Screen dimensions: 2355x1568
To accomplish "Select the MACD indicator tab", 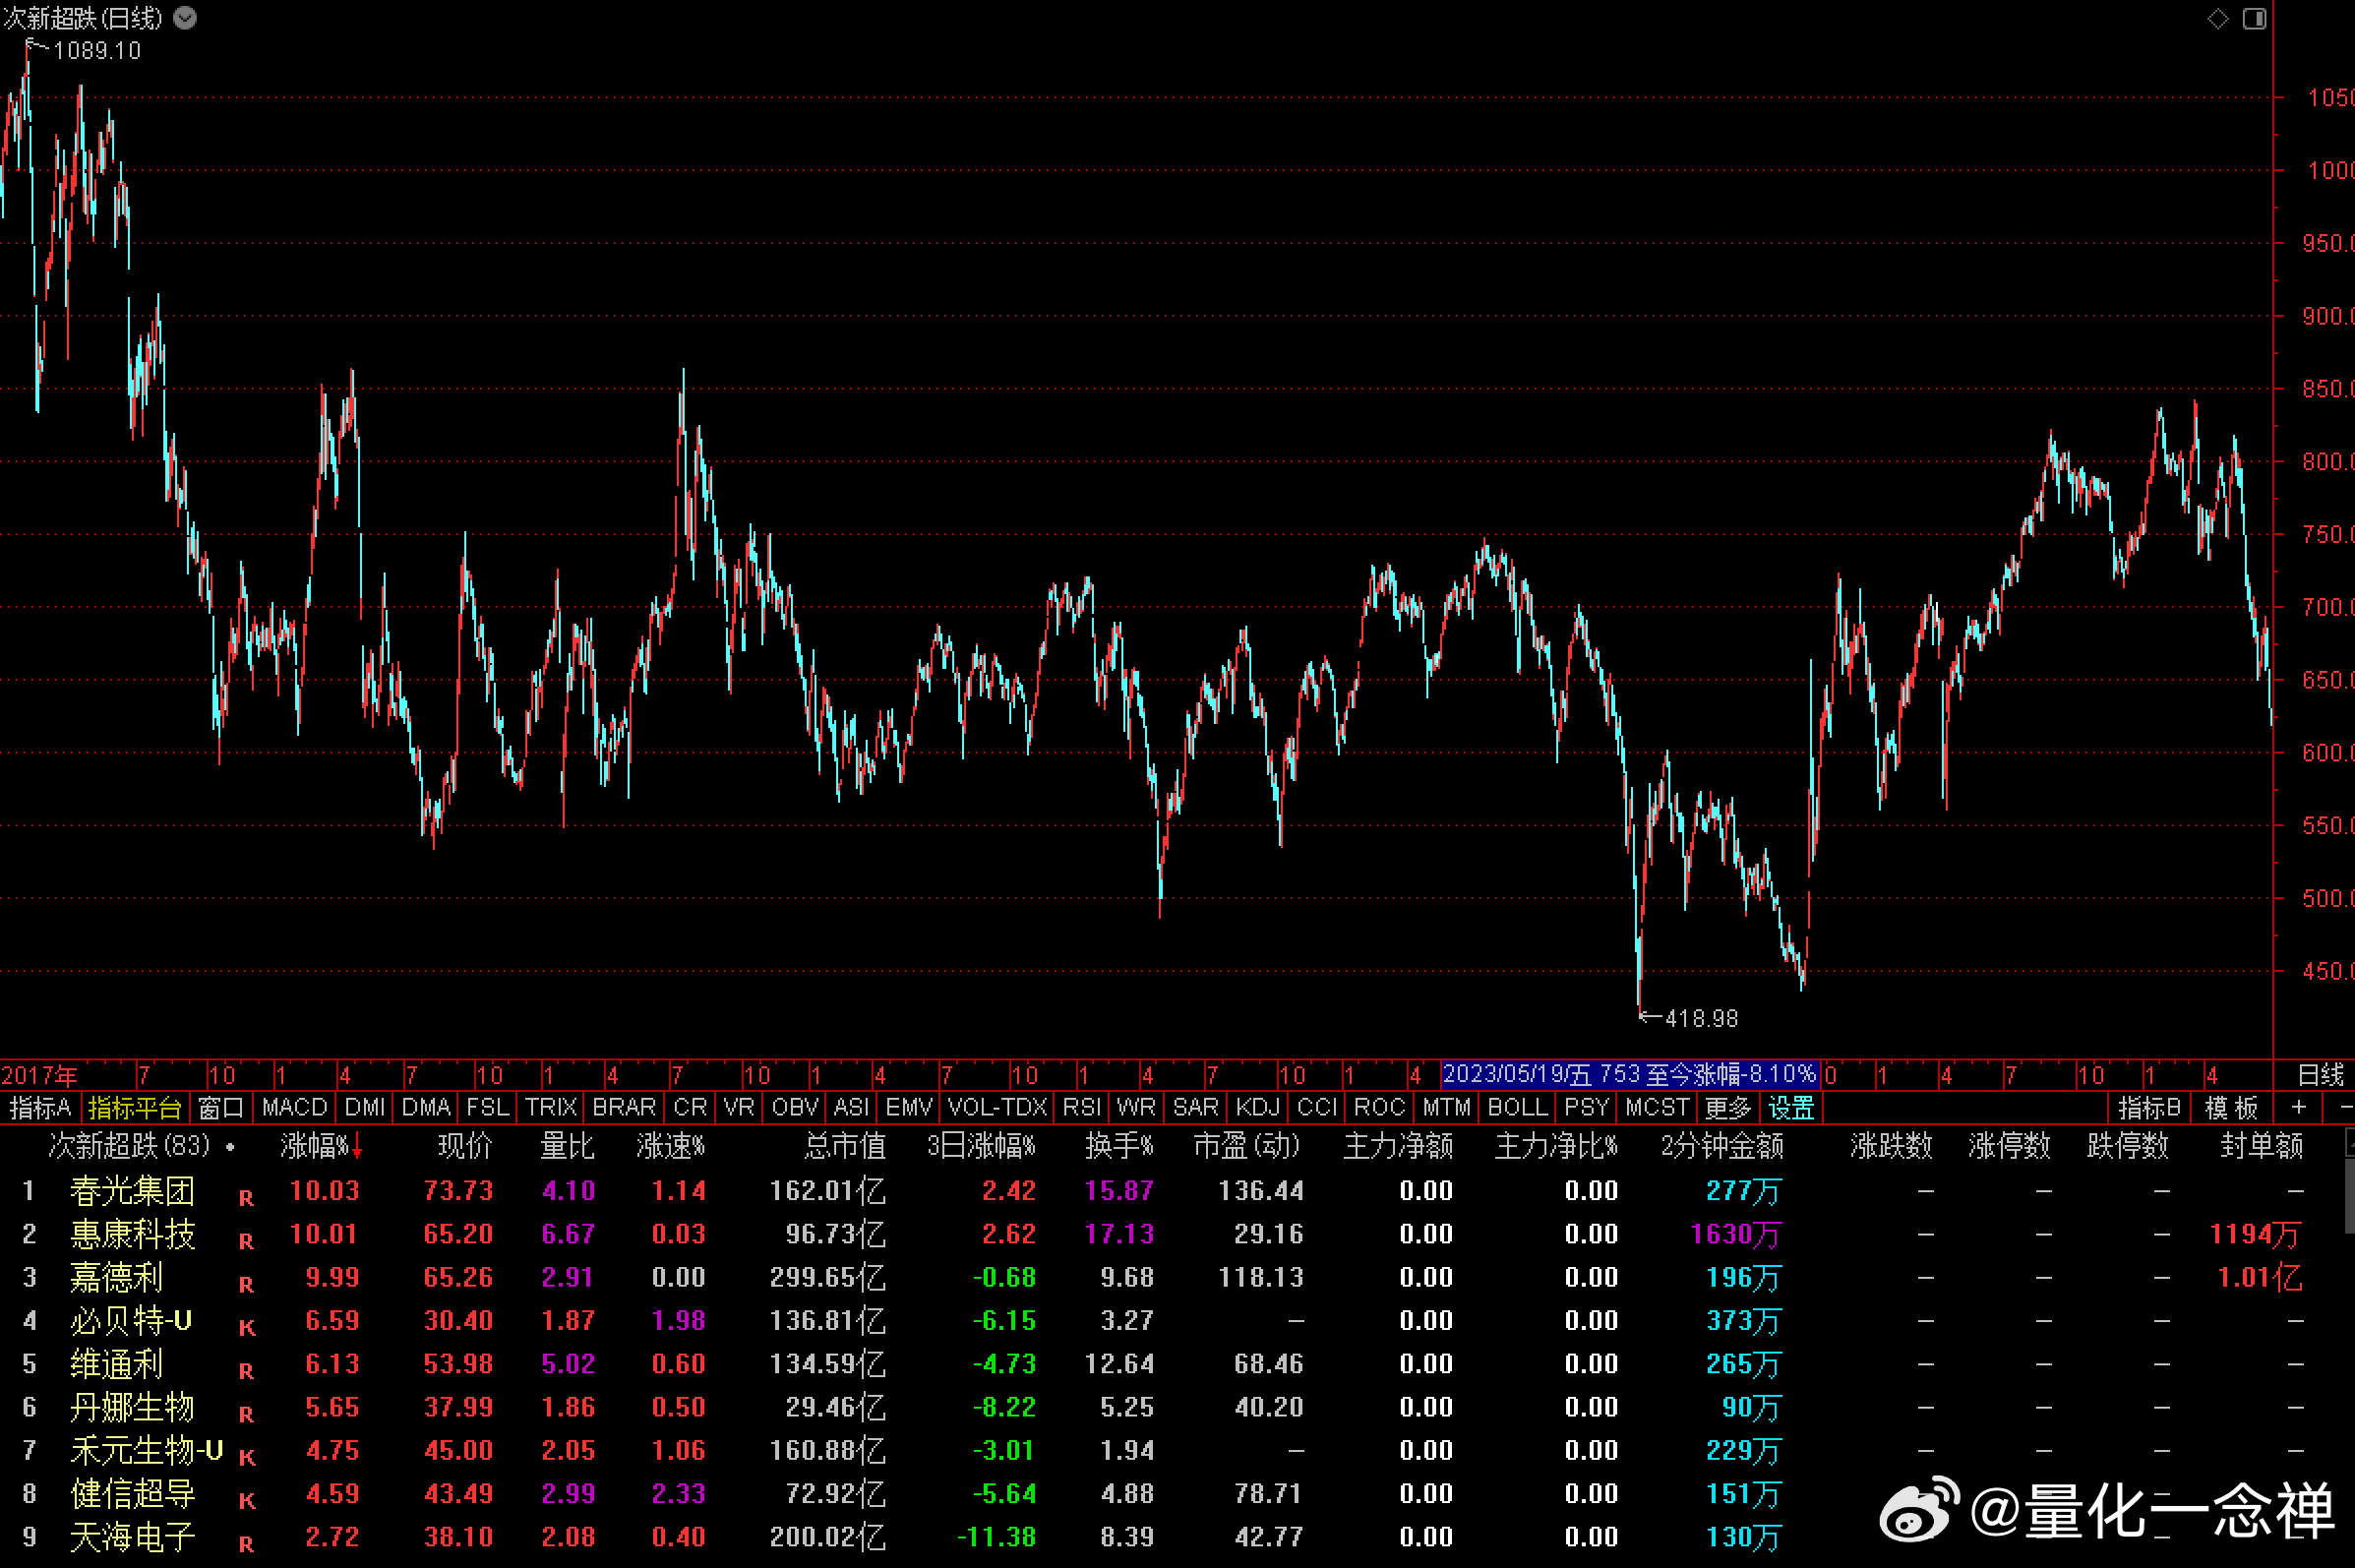I will (x=294, y=1107).
